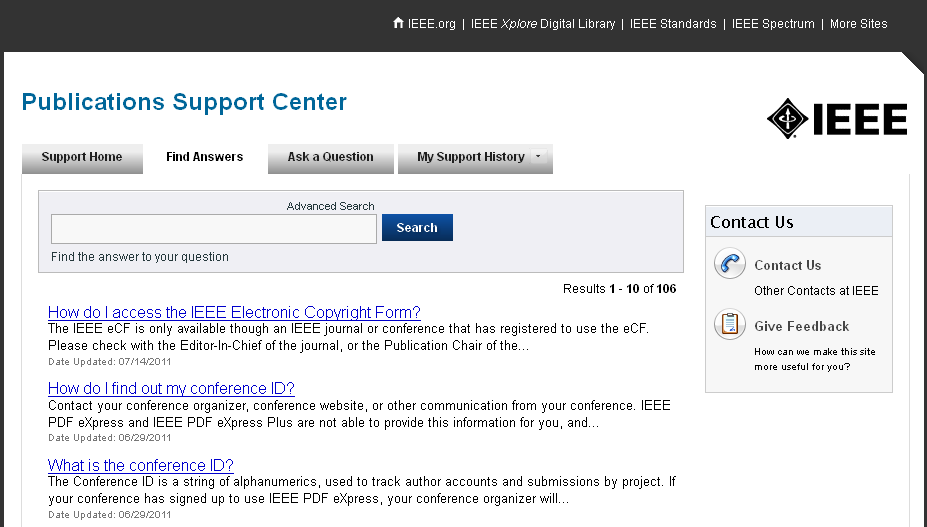Open the IEEE Electronic Copyright Form question
This screenshot has width=927, height=527.
[x=234, y=312]
